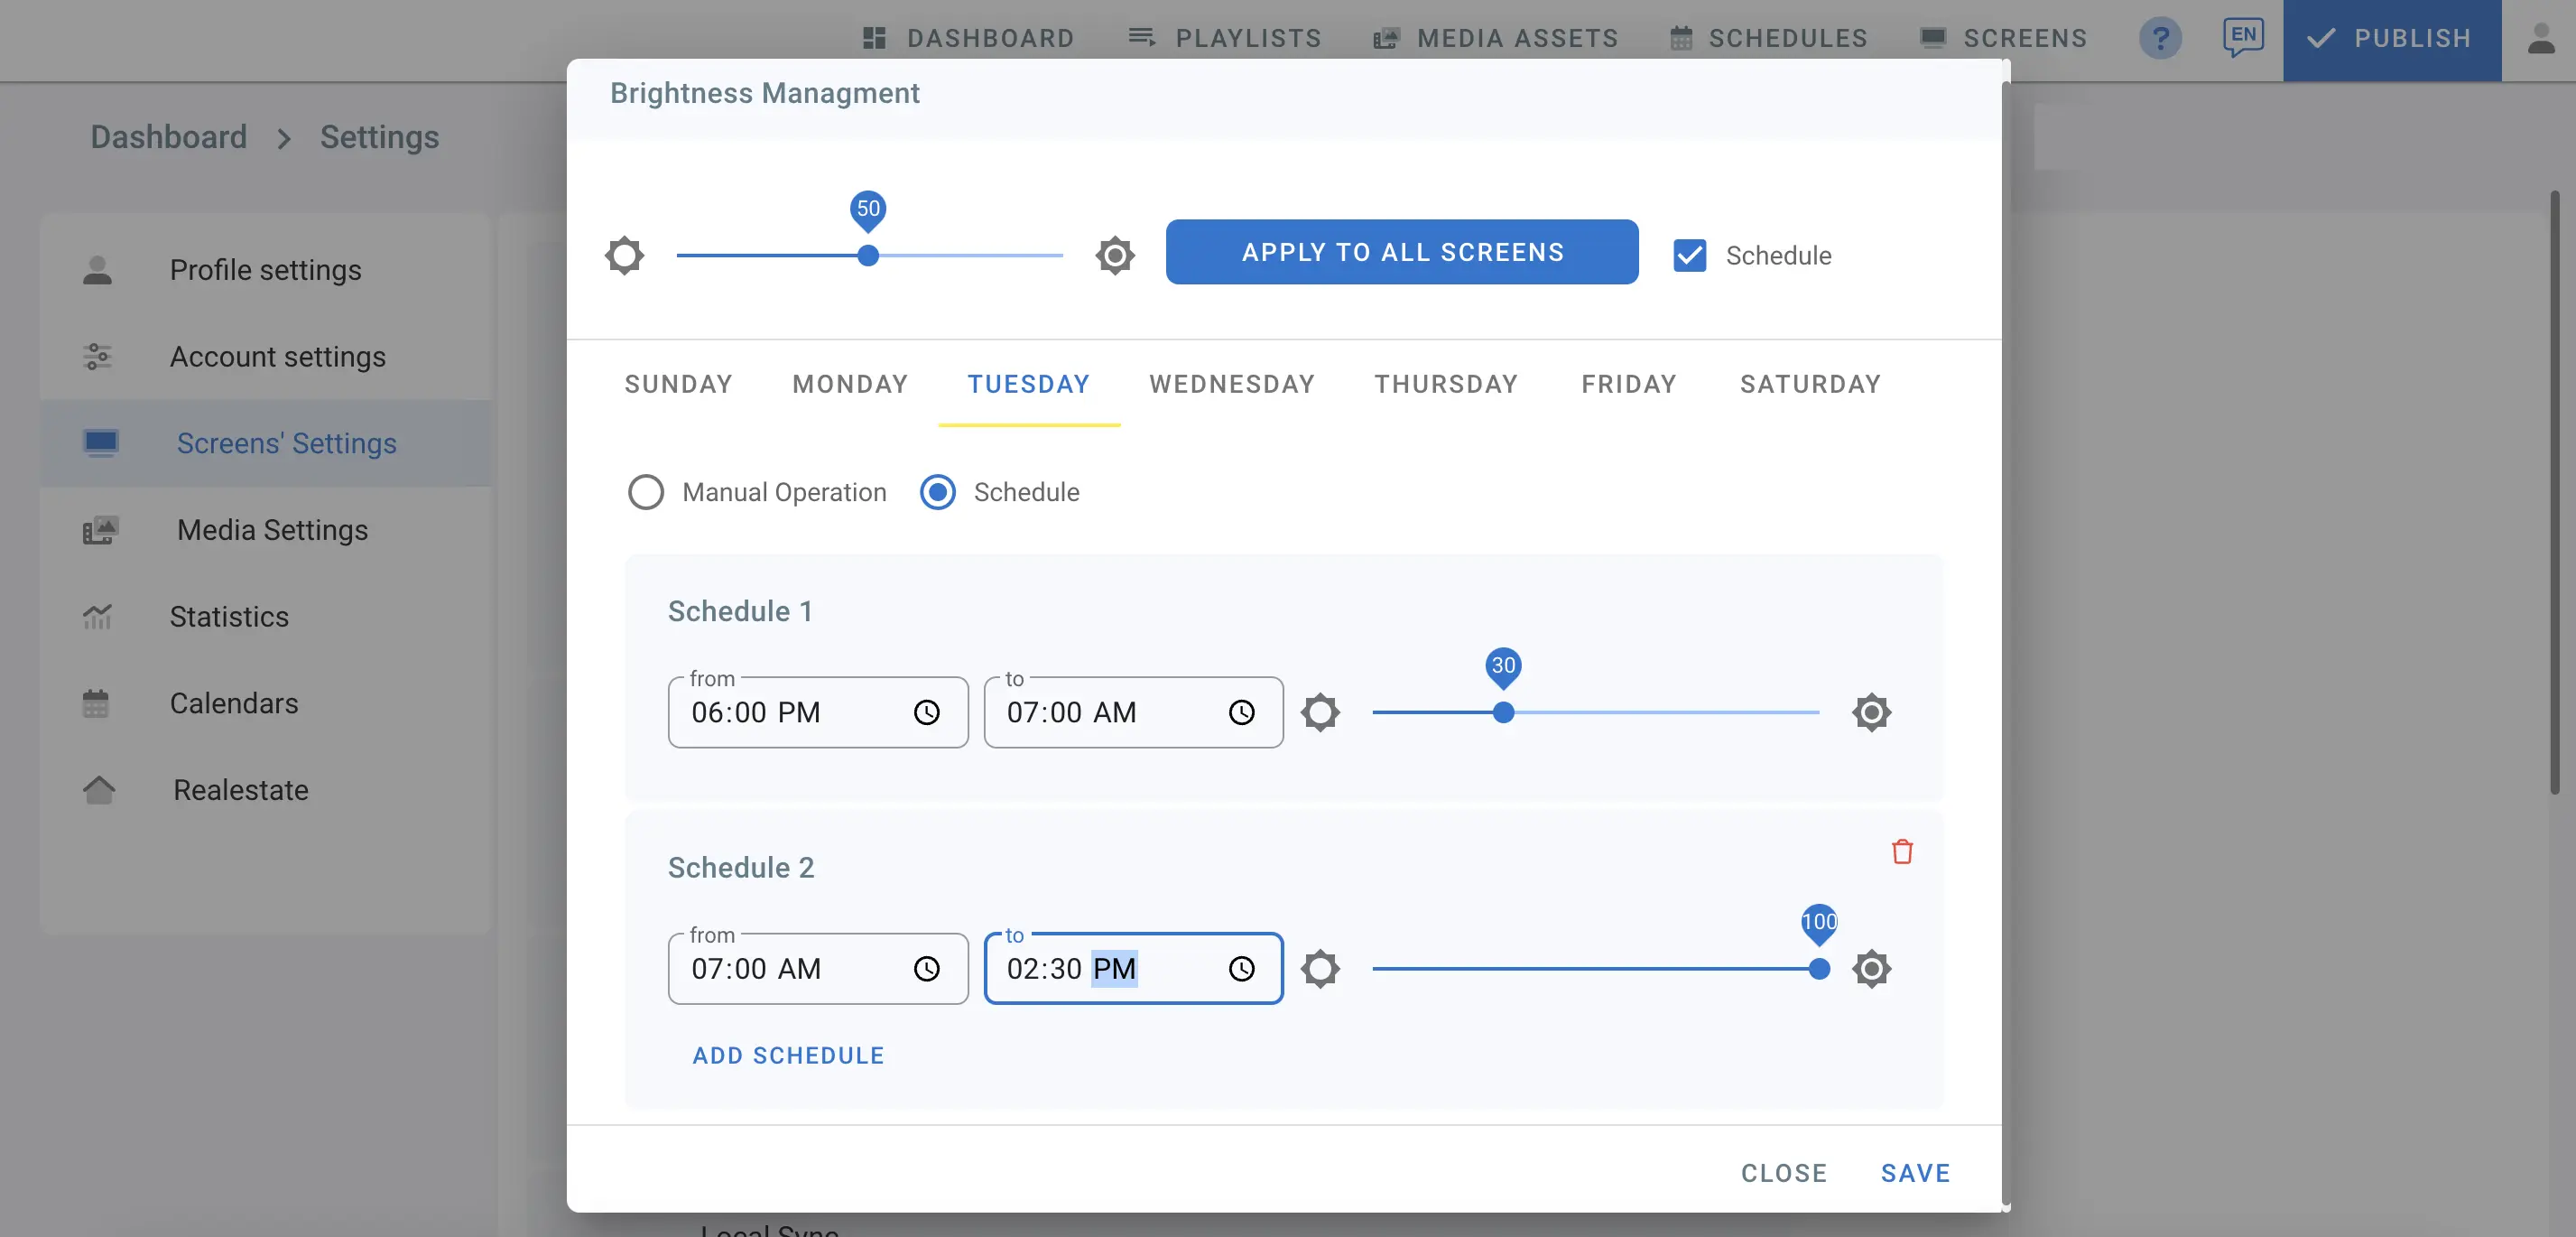Click Schedule 2 low brightness sun icon

point(1320,968)
